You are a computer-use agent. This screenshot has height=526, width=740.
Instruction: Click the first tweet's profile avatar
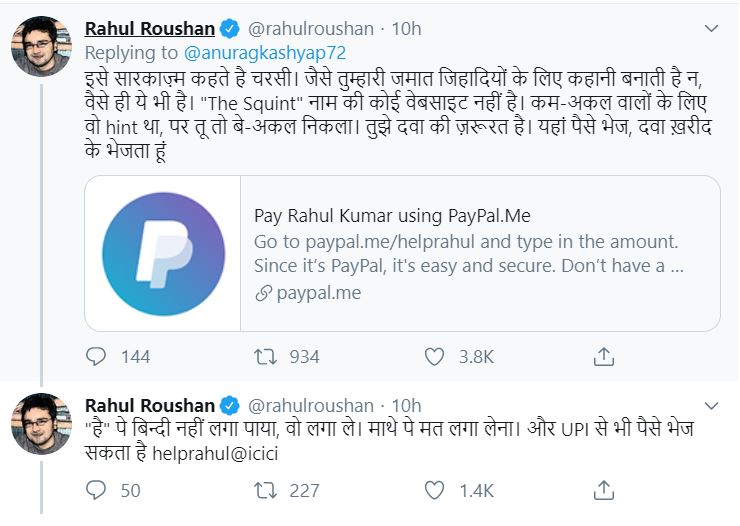42,47
